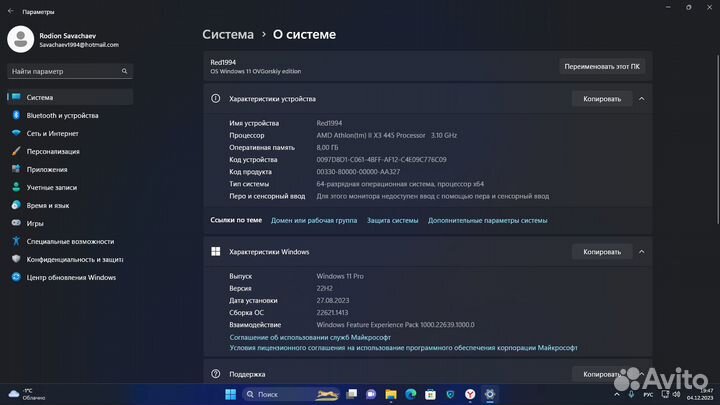This screenshot has height=405, width=720.
Task: Open Дополнительные параметры системы link
Action: 487,220
